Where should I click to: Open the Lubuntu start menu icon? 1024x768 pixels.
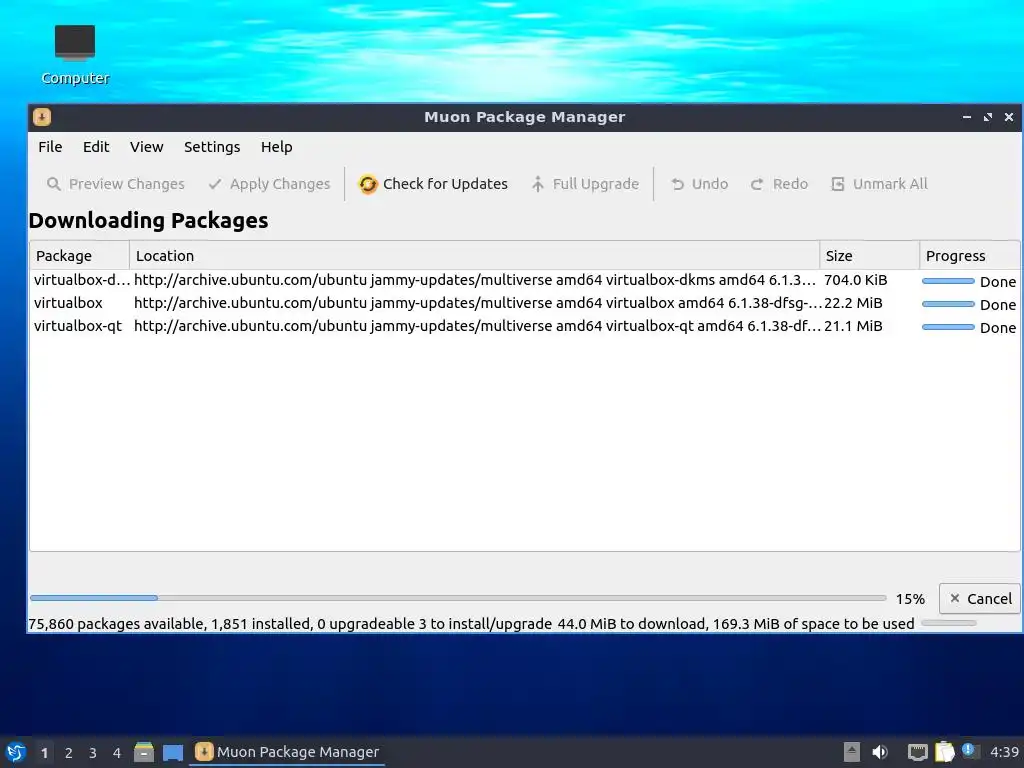16,752
